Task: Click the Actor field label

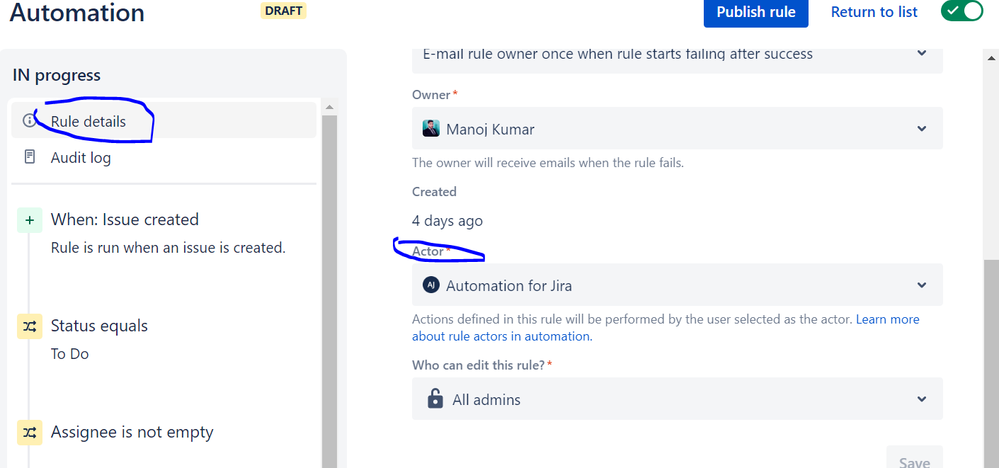Action: pos(428,252)
